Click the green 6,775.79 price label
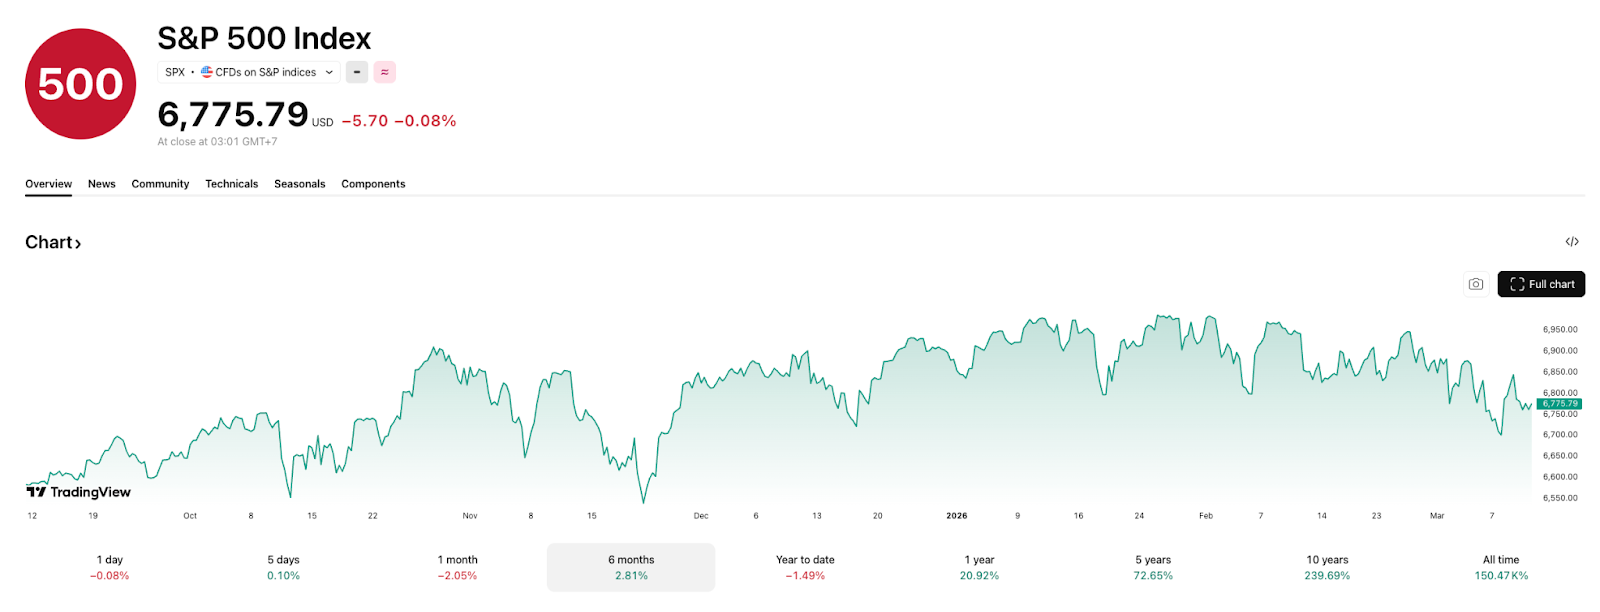The width and height of the screenshot is (1600, 612). 1559,404
